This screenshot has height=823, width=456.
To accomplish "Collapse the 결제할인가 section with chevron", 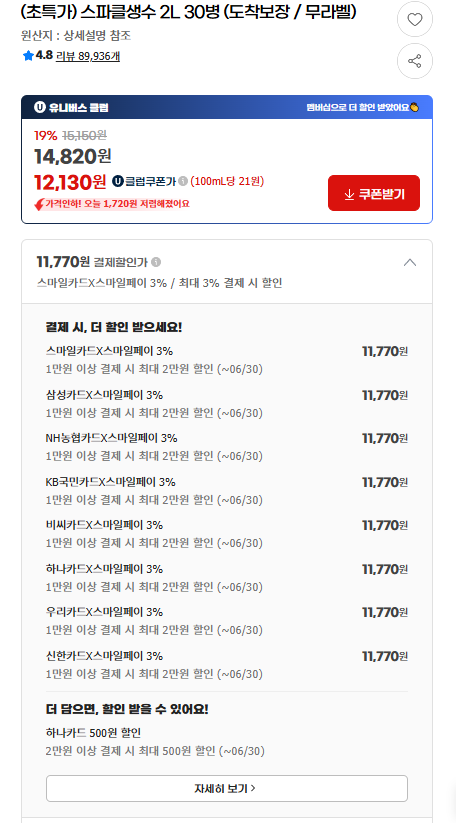I will (410, 262).
